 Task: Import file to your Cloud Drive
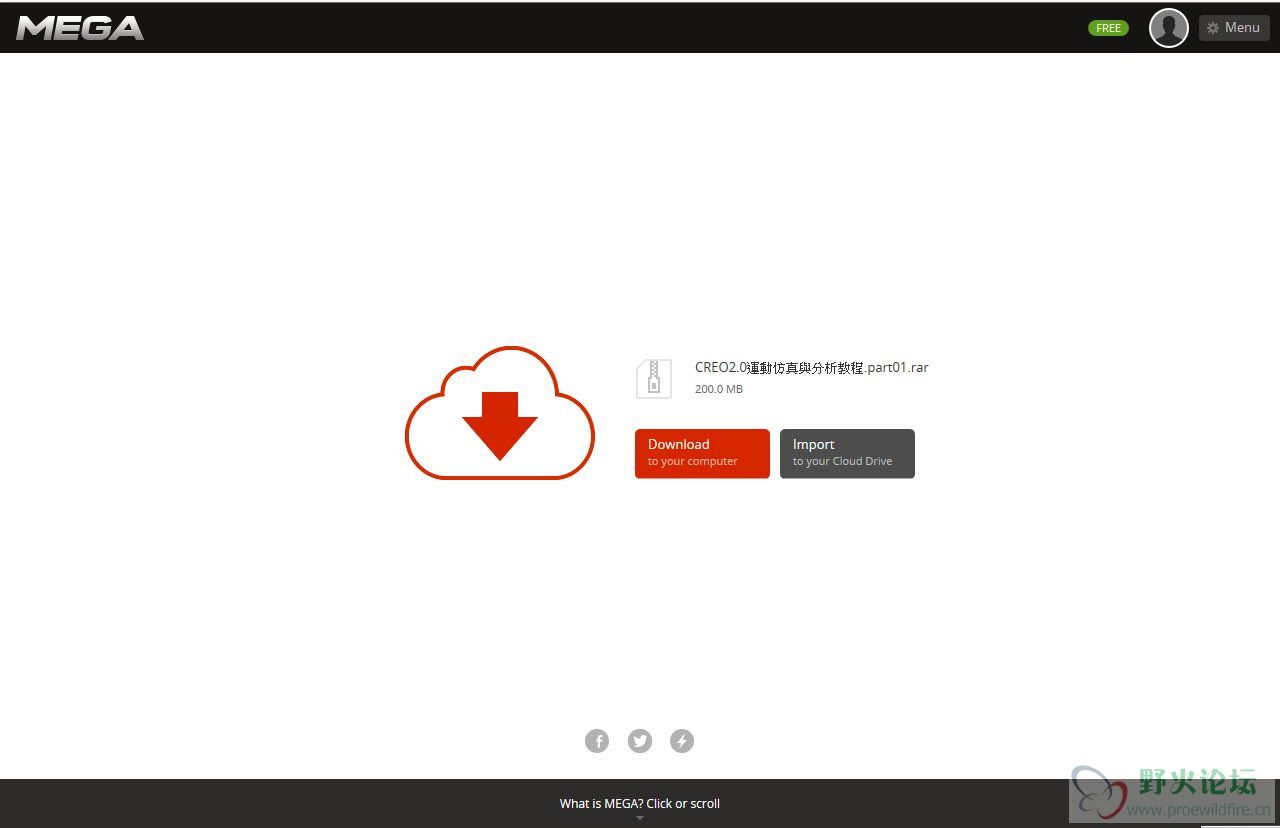tap(847, 454)
